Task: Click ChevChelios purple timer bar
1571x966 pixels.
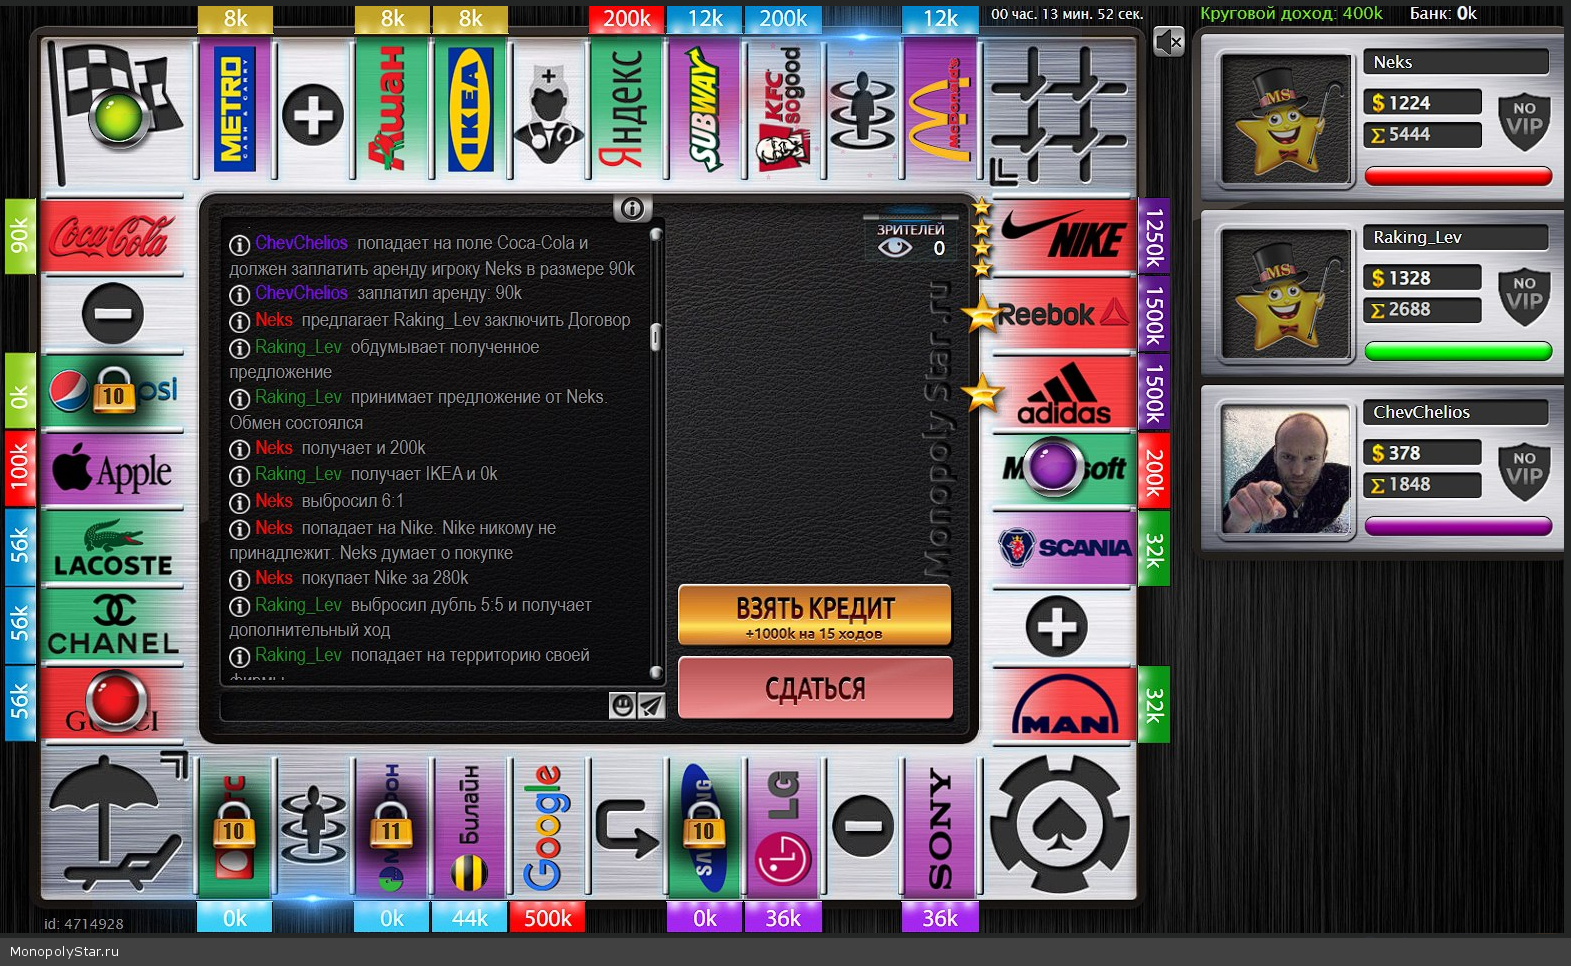Action: pyautogui.click(x=1458, y=527)
